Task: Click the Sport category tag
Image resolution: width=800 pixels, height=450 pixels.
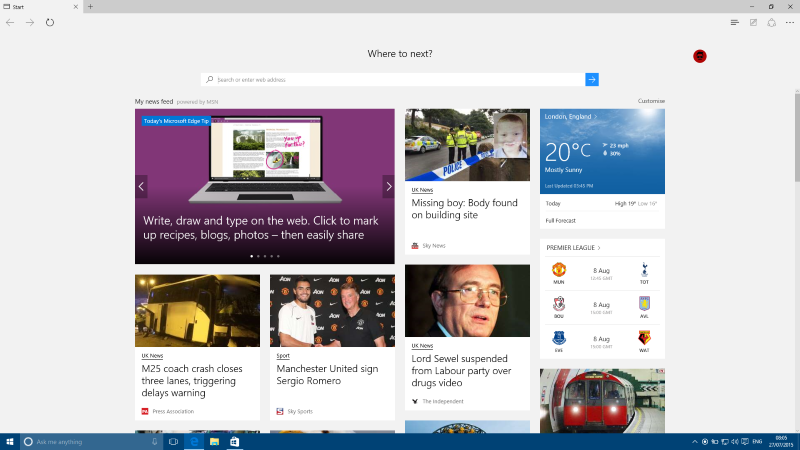Action: [x=283, y=356]
